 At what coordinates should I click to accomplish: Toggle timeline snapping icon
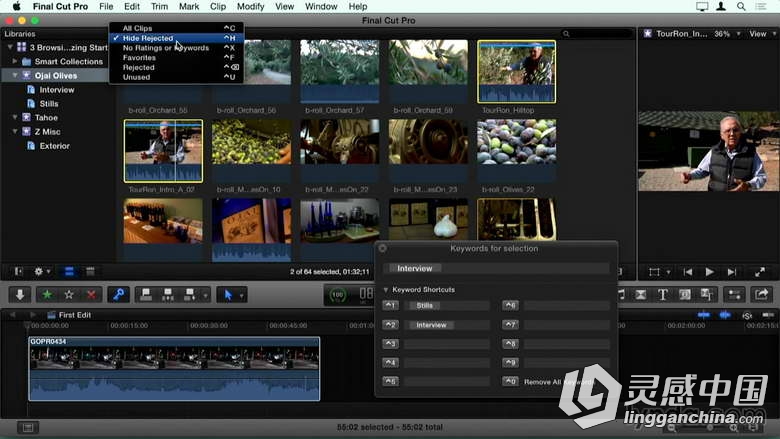(x=768, y=315)
